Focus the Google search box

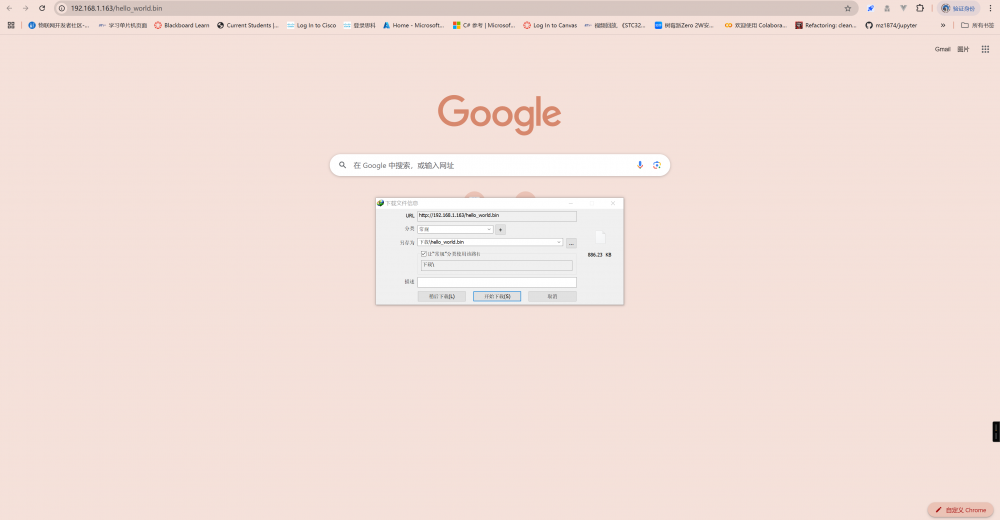point(500,165)
